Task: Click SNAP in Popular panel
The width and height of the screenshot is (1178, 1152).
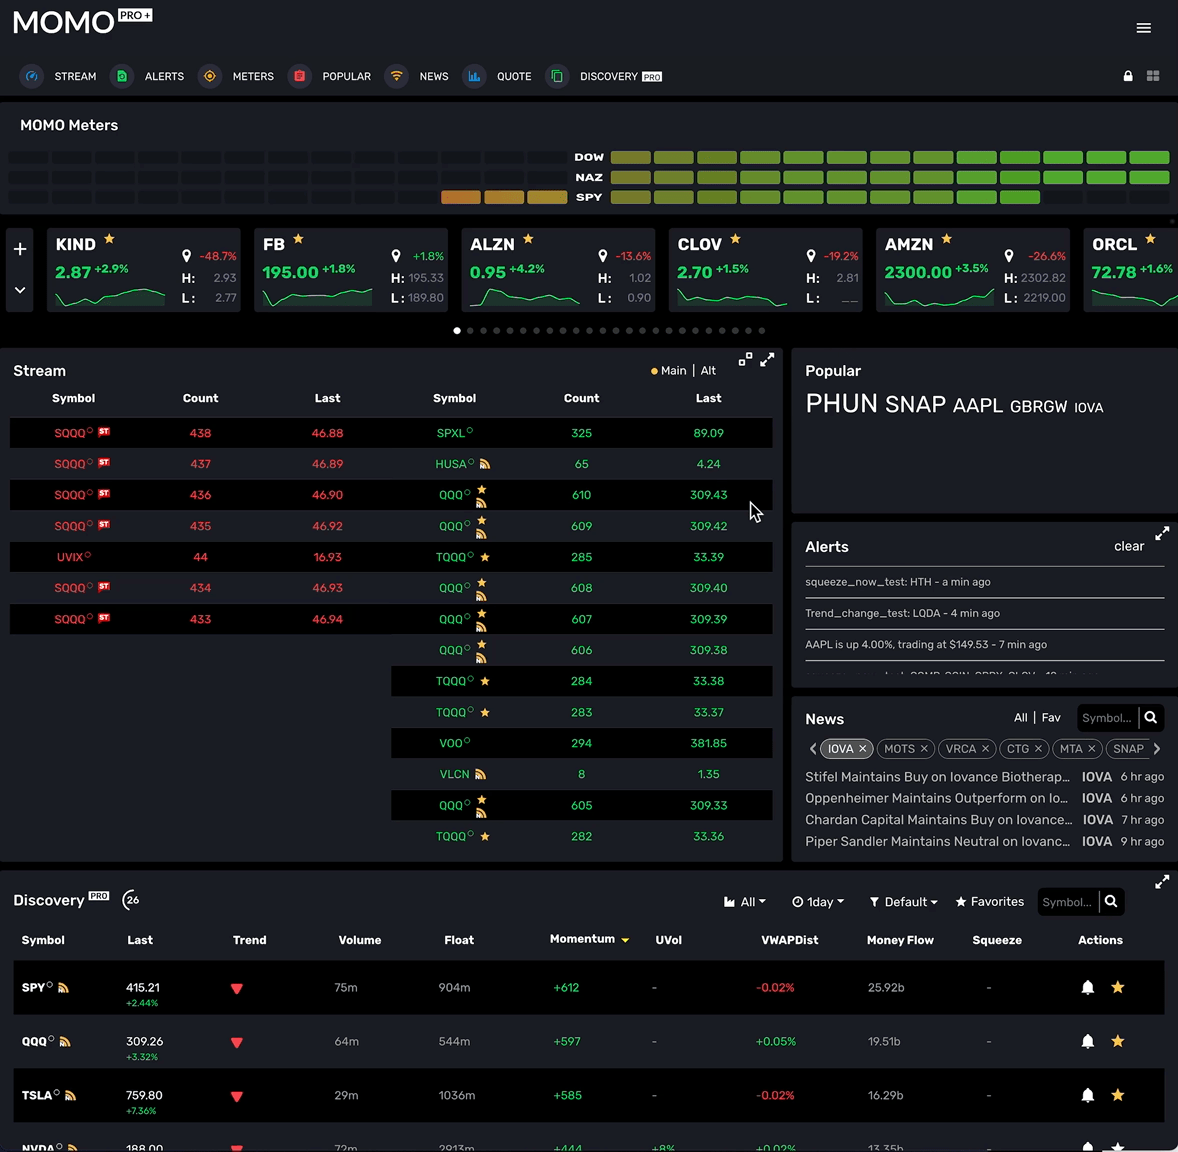Action: pyautogui.click(x=915, y=405)
